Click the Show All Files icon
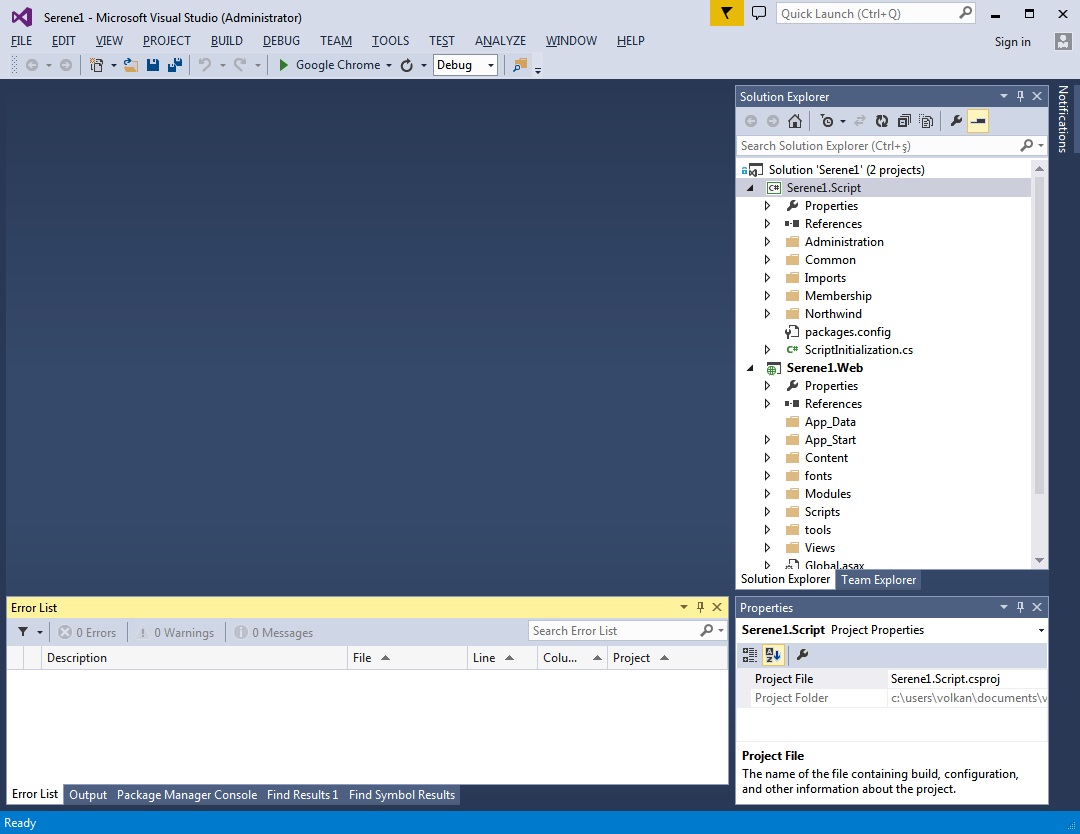1080x834 pixels. click(926, 121)
